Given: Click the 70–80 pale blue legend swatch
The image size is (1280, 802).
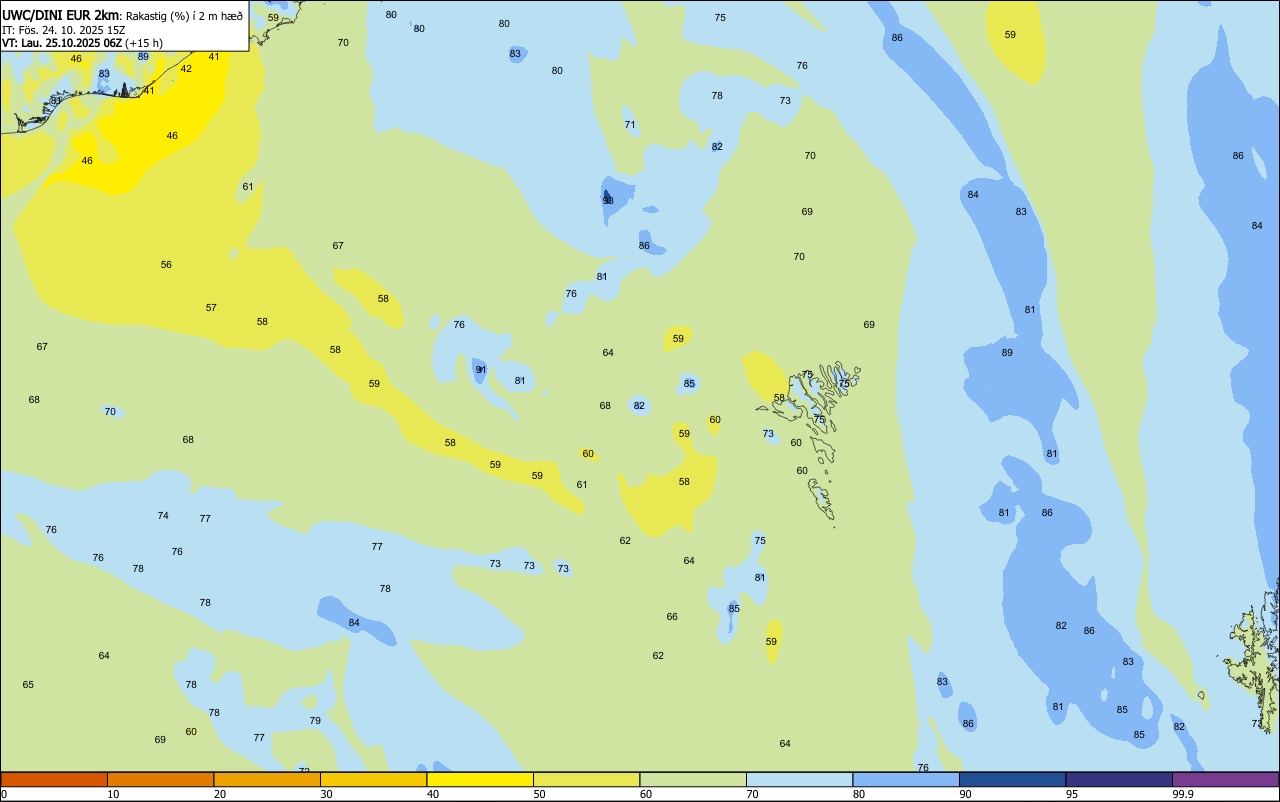Looking at the screenshot, I should point(799,779).
